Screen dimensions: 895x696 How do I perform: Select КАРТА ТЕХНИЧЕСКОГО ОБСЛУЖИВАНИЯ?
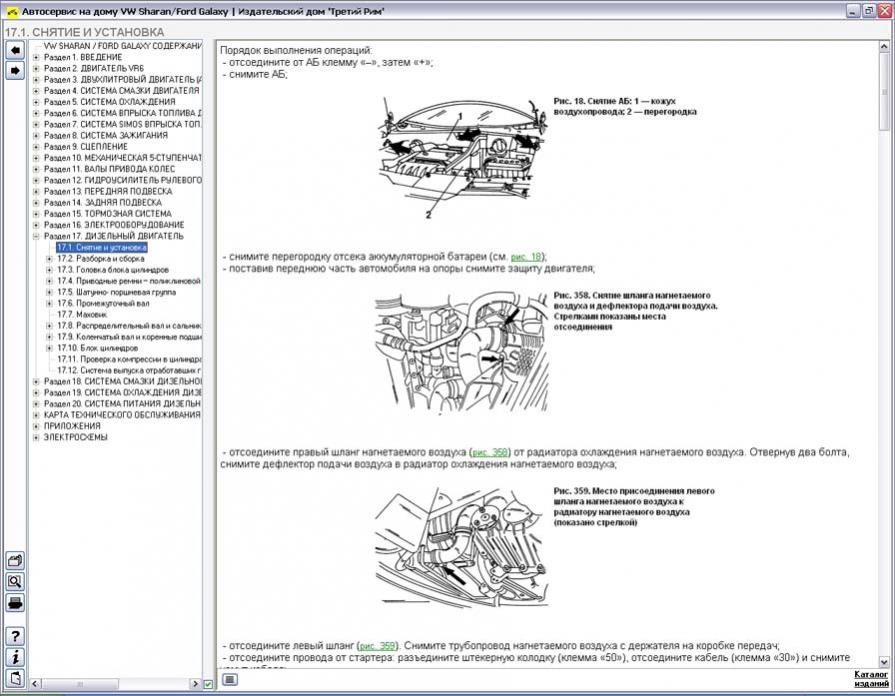coord(122,415)
